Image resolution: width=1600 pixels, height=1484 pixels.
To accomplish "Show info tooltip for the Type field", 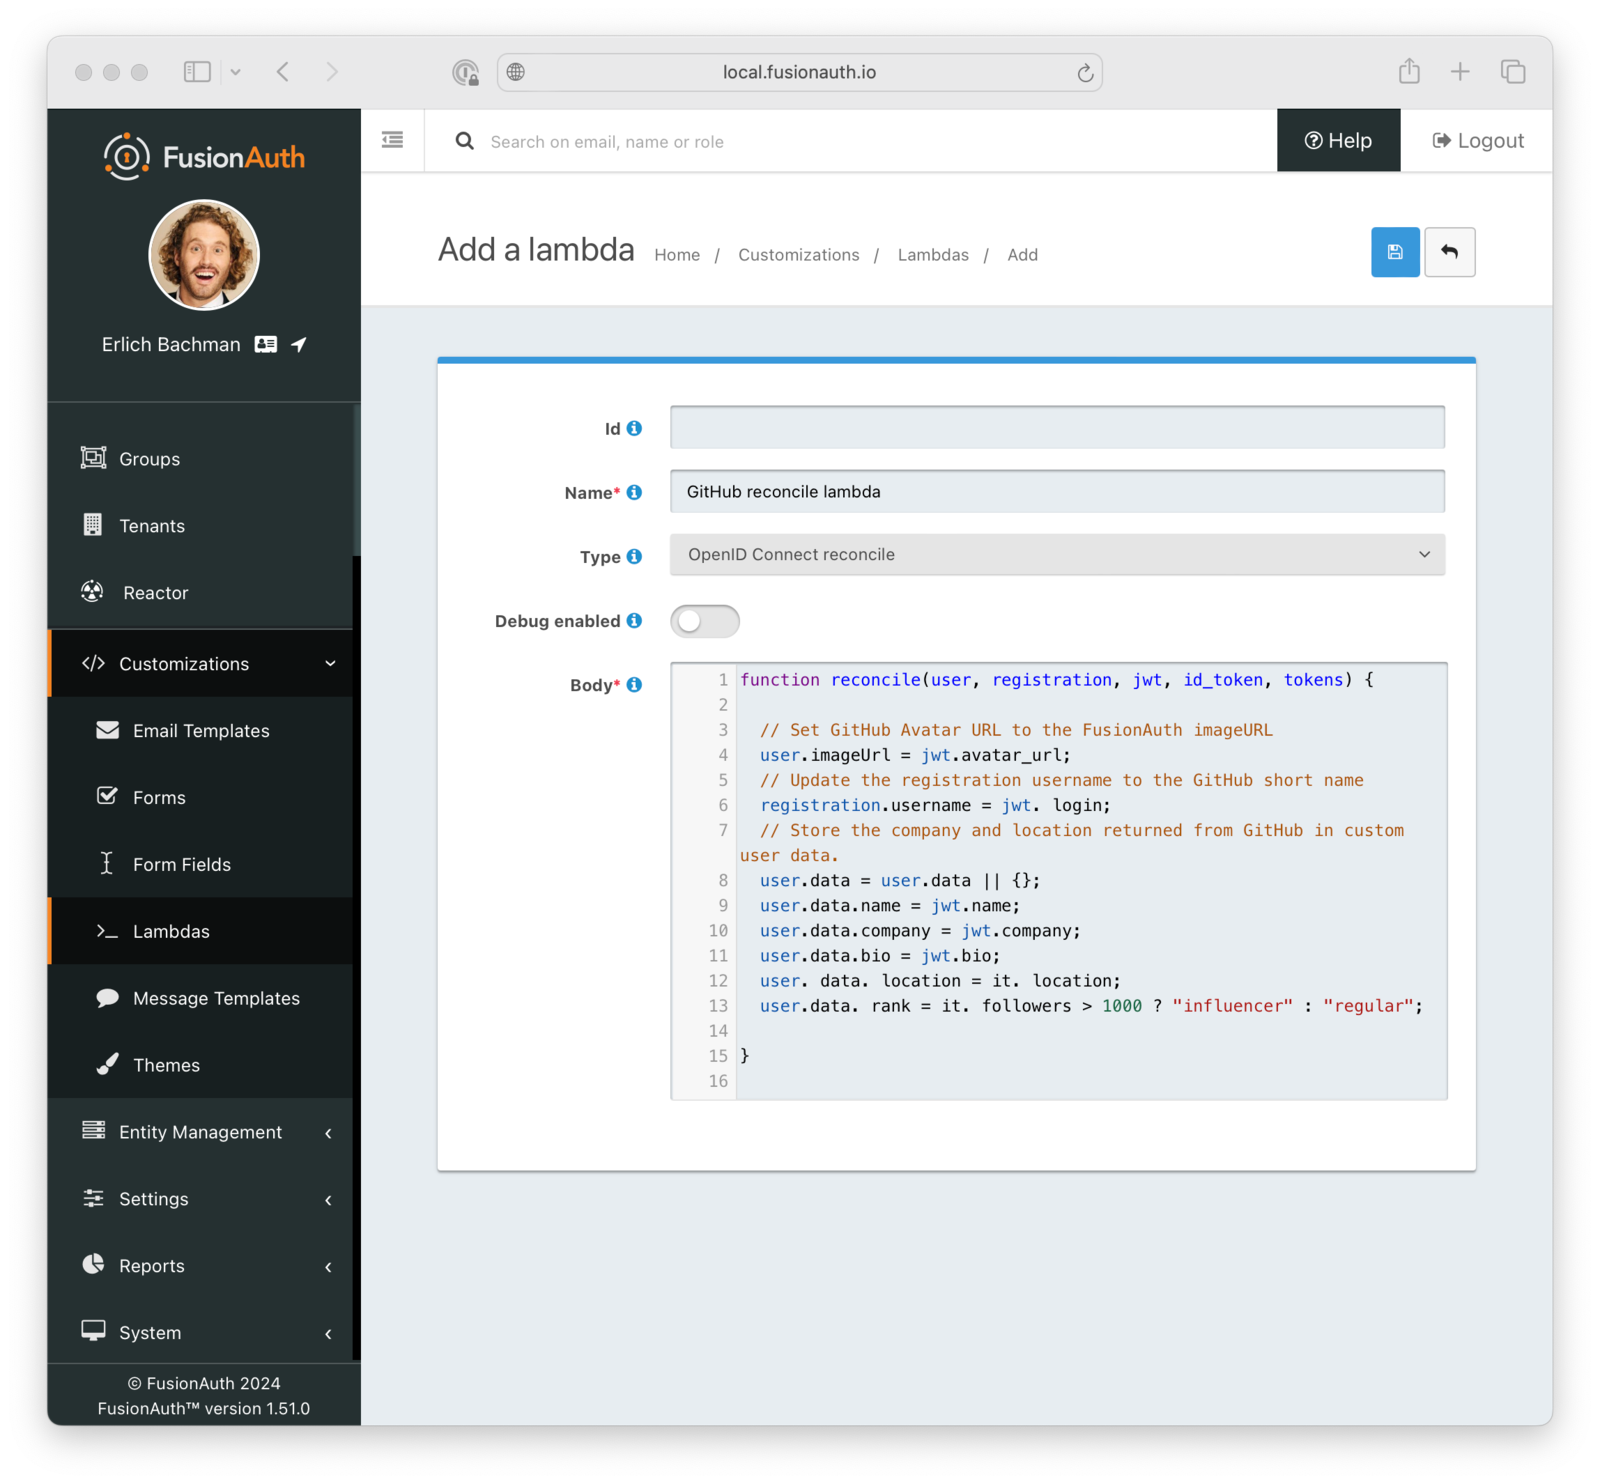I will click(x=634, y=556).
